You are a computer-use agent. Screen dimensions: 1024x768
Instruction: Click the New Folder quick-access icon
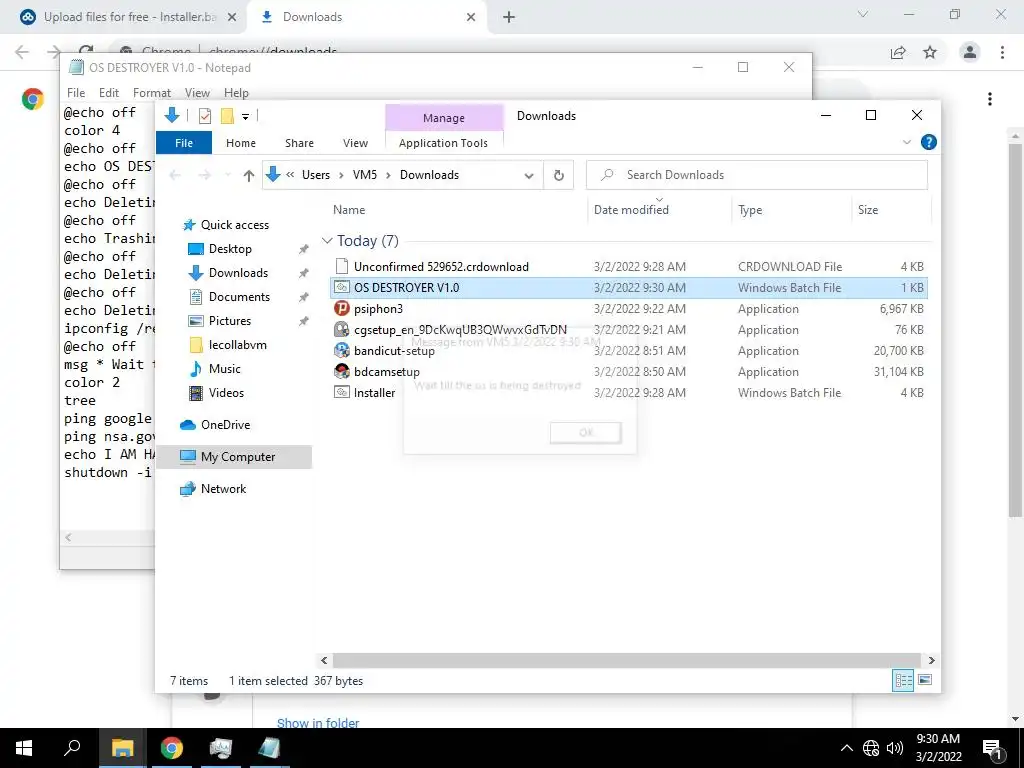227,116
